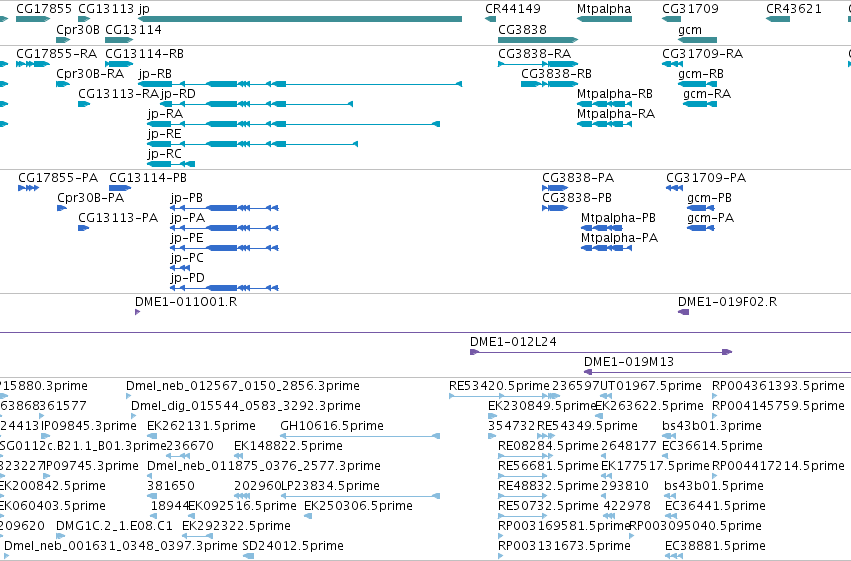Select the jp-PC protein label

point(187,258)
